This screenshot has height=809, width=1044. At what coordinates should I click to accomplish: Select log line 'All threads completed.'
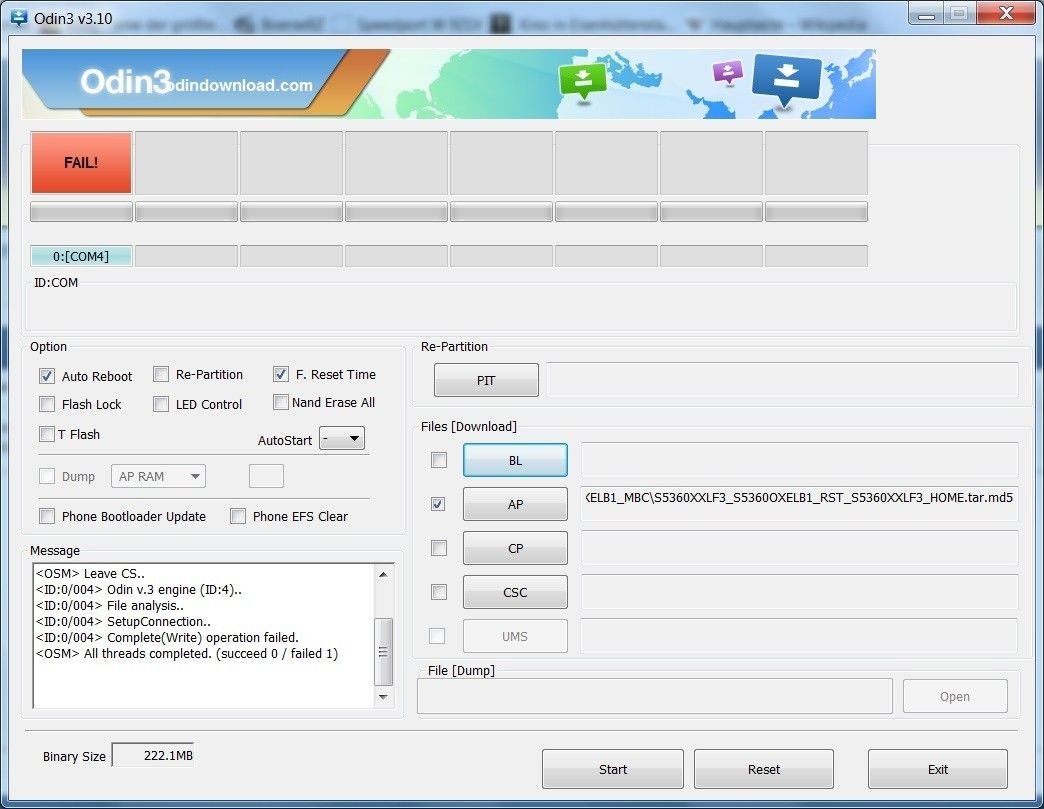pos(187,653)
